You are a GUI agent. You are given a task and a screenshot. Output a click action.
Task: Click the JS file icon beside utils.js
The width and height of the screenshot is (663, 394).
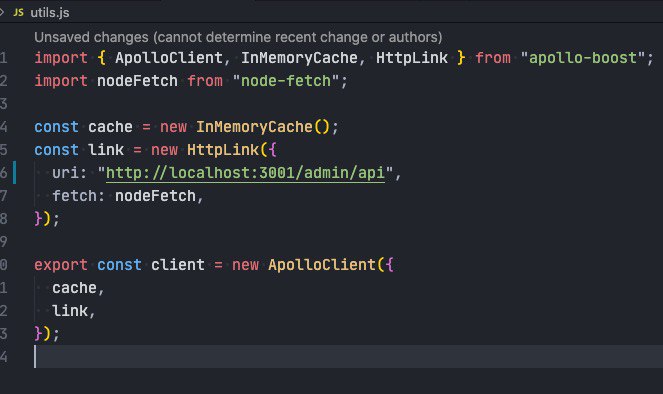18,13
